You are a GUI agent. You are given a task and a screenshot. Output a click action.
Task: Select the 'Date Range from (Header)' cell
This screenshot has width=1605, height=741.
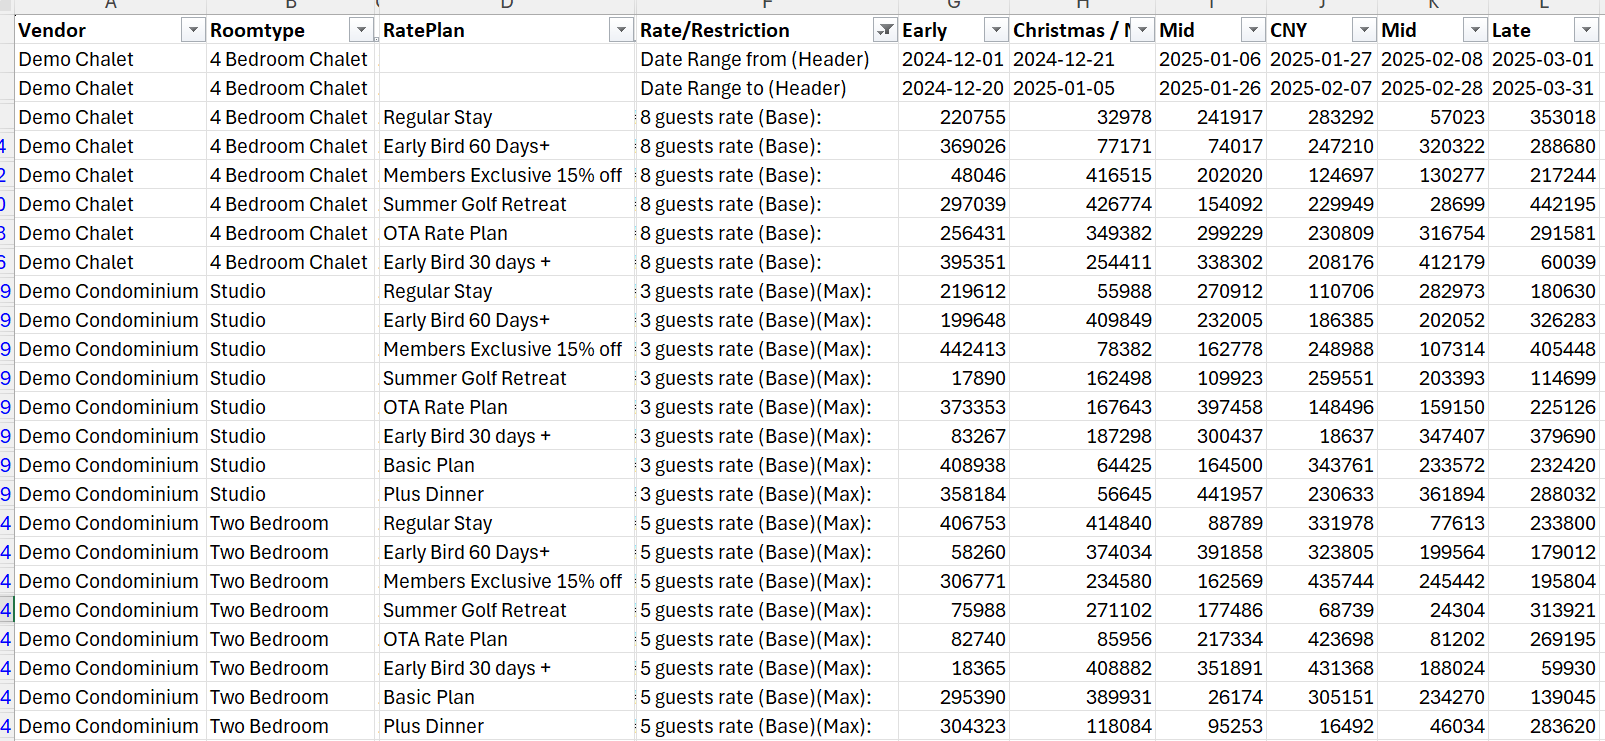754,60
